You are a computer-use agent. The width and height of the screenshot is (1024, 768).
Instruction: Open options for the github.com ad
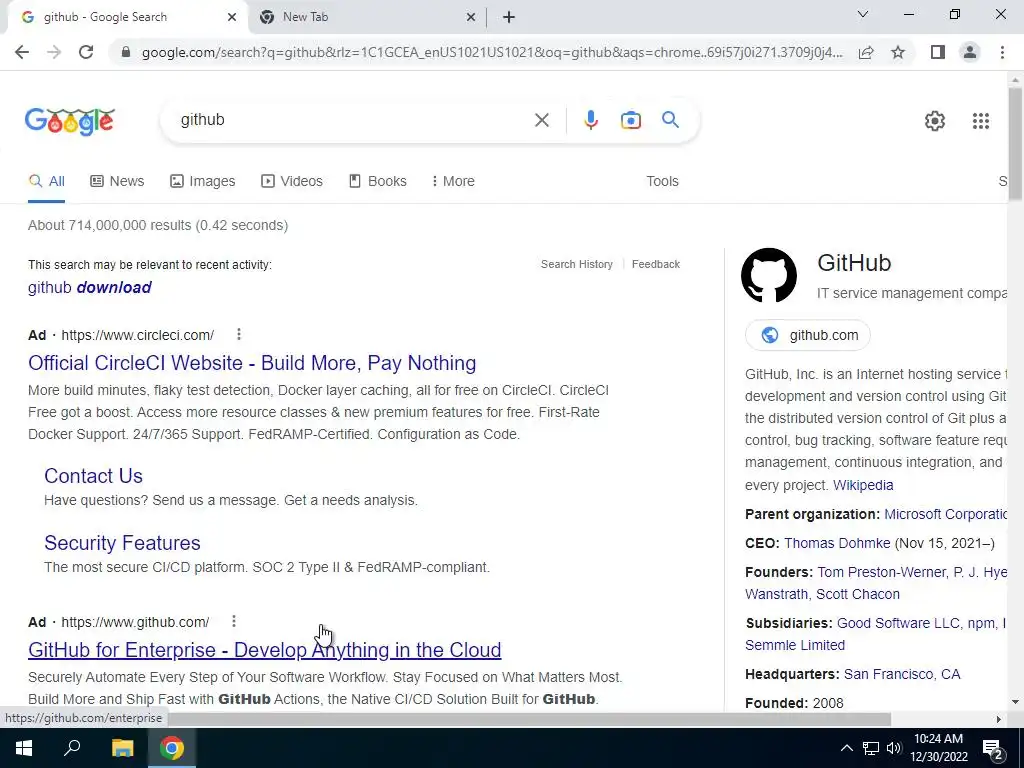(234, 622)
